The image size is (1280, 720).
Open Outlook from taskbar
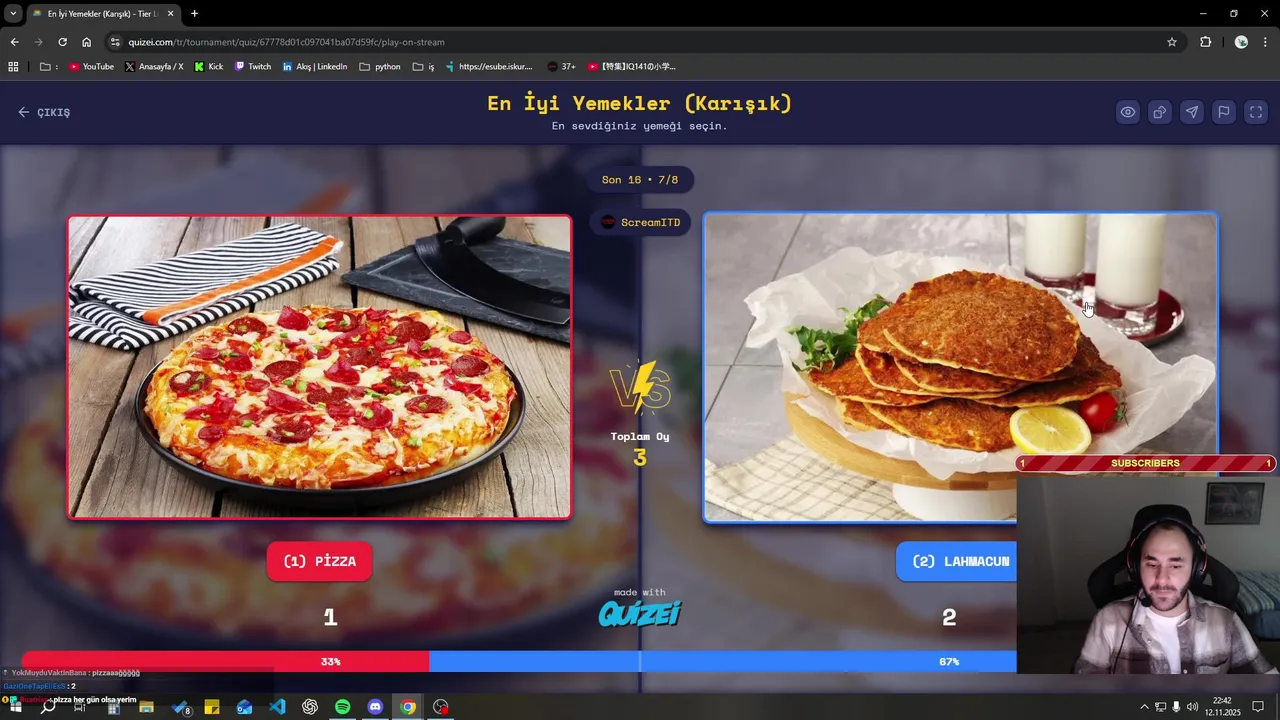pos(245,707)
